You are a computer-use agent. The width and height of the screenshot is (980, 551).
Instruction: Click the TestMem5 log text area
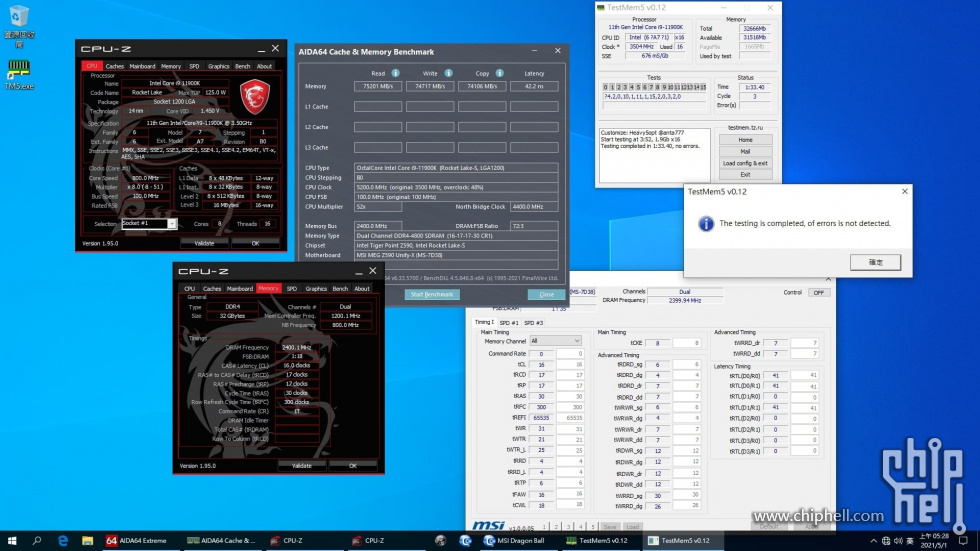click(654, 155)
